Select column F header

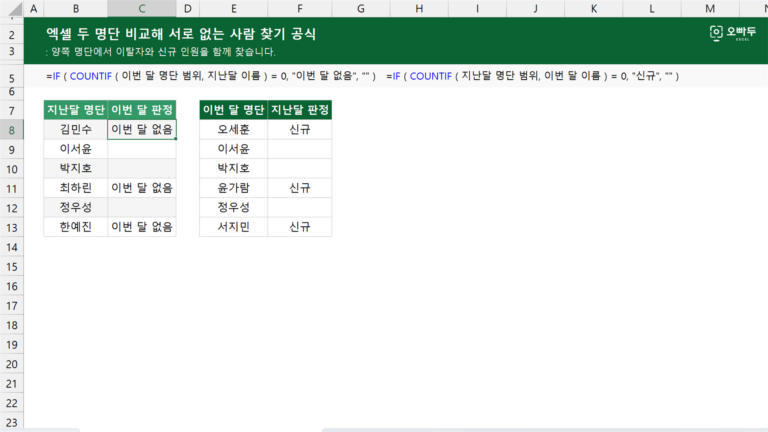point(300,8)
